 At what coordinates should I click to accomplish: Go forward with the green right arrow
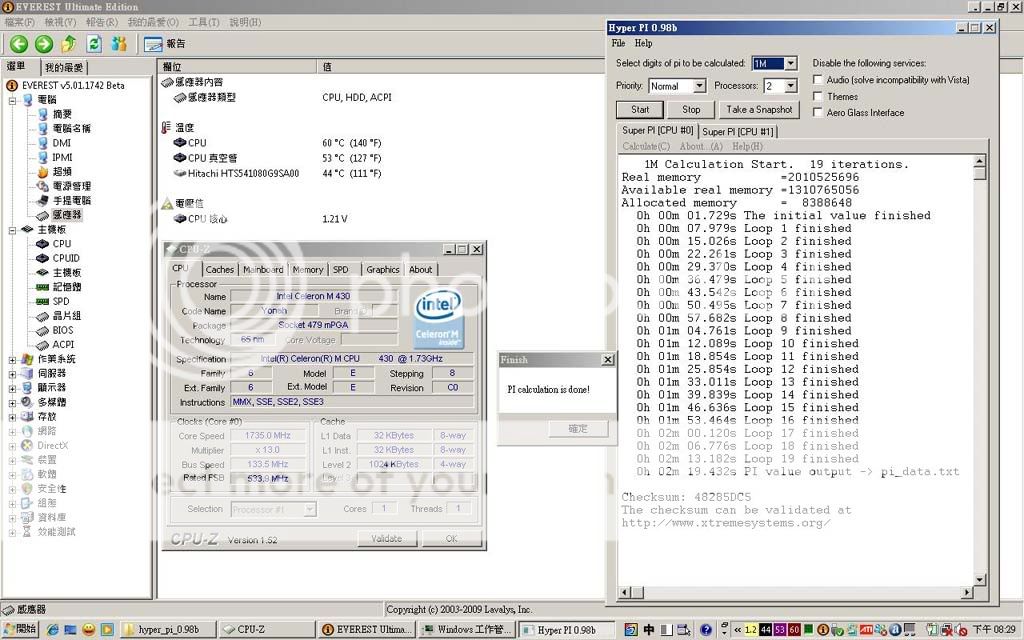point(44,44)
